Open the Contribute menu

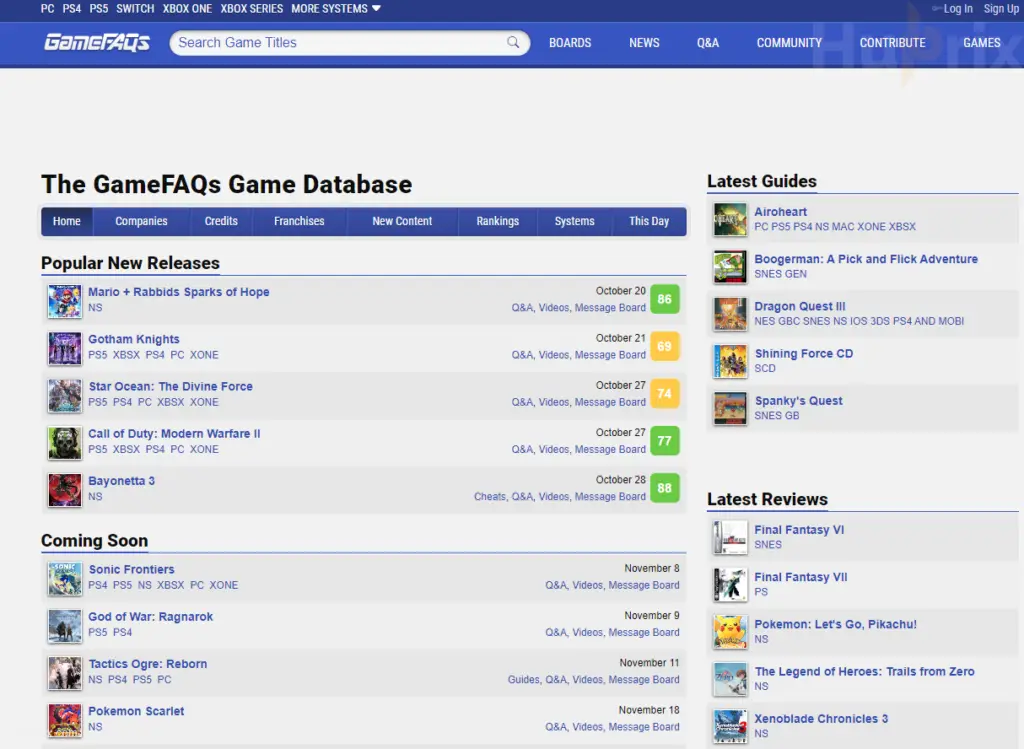tap(892, 43)
